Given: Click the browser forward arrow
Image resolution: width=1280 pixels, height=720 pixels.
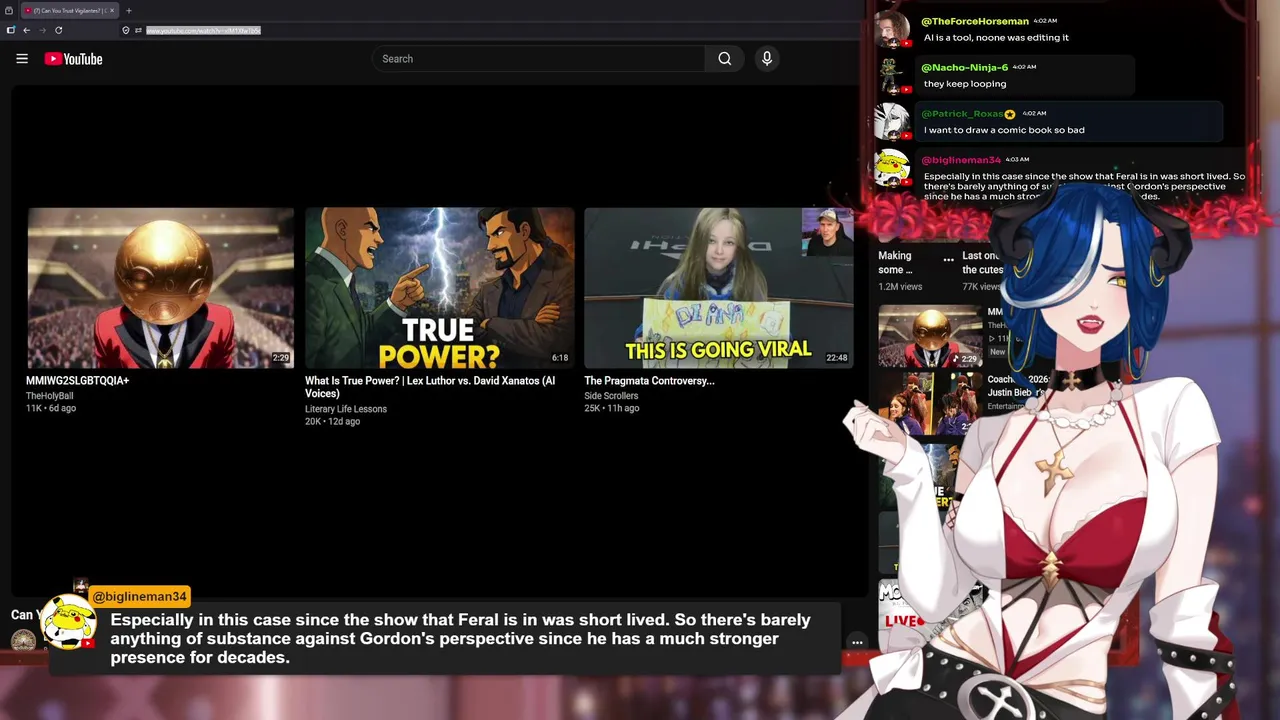Looking at the screenshot, I should point(42,30).
